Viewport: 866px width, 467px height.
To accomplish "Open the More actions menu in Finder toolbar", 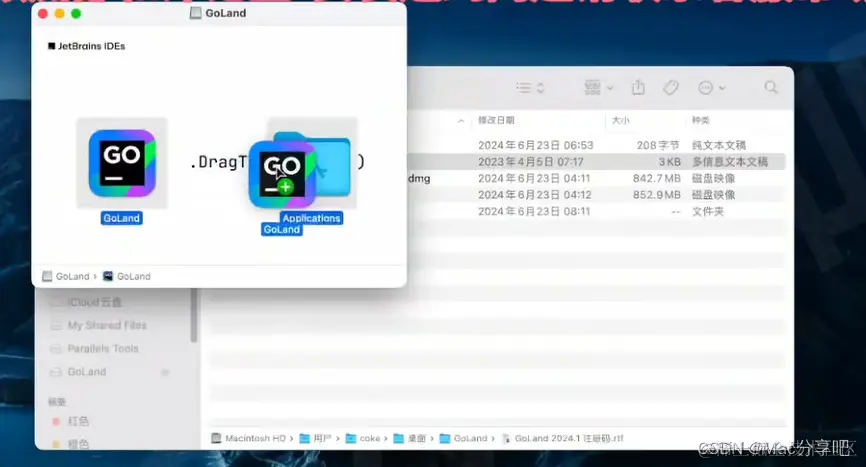I will [x=711, y=87].
